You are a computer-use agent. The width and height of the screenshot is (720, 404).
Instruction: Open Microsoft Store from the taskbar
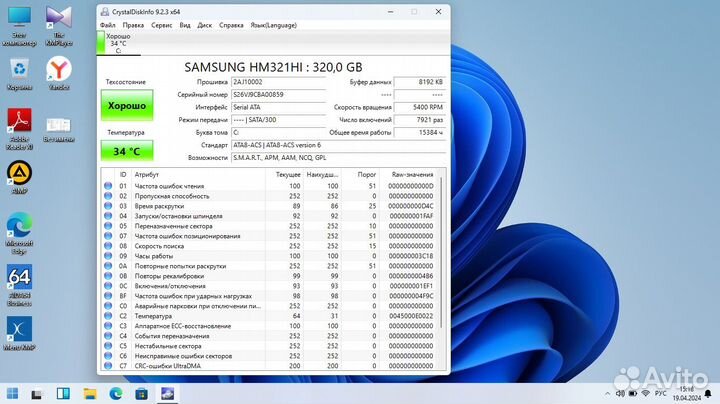tap(141, 393)
